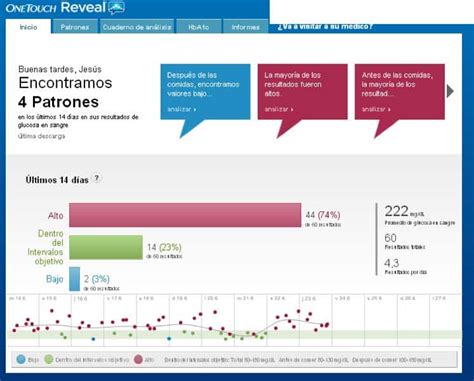The image size is (474, 381).
Task: Click the green 'Dentro del Intervalos objetivo' bar
Action: (x=106, y=247)
